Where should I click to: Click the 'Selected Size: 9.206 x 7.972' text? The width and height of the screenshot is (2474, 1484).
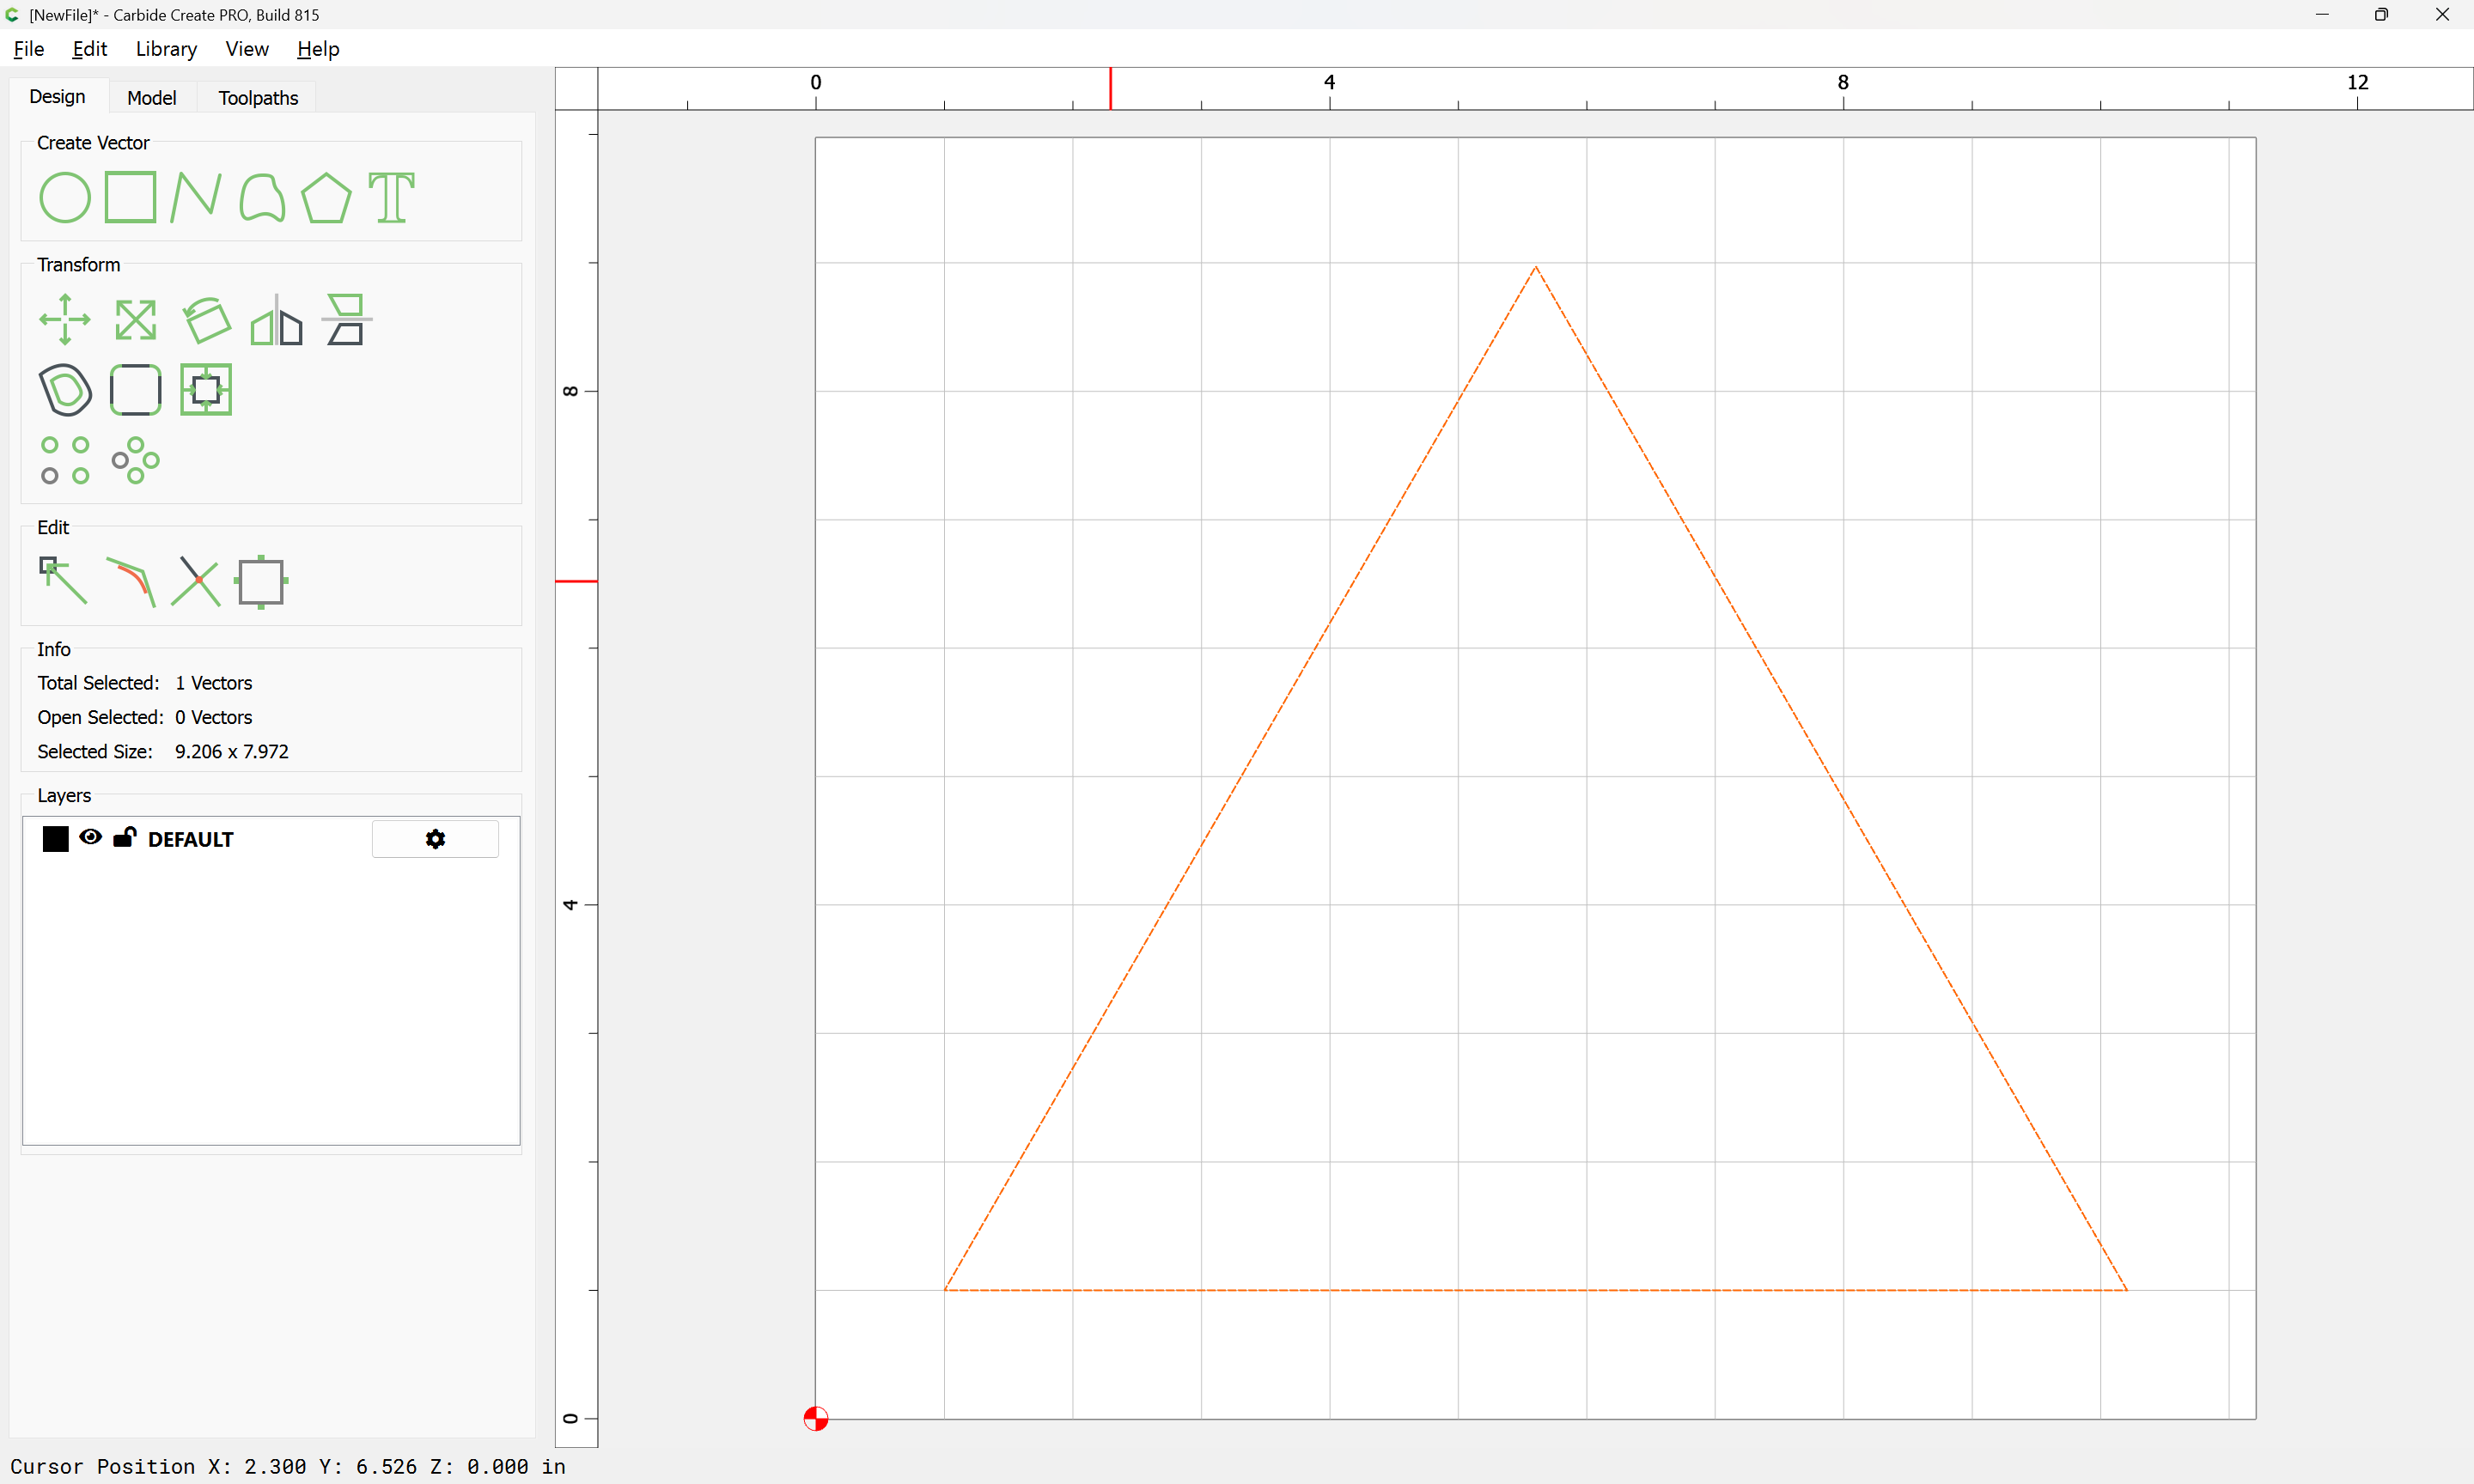[163, 751]
